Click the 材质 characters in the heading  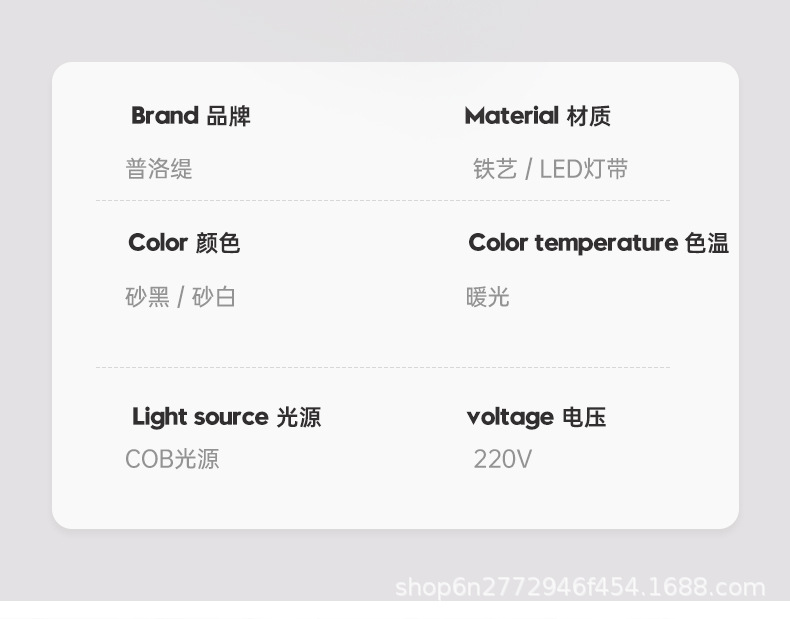point(588,116)
